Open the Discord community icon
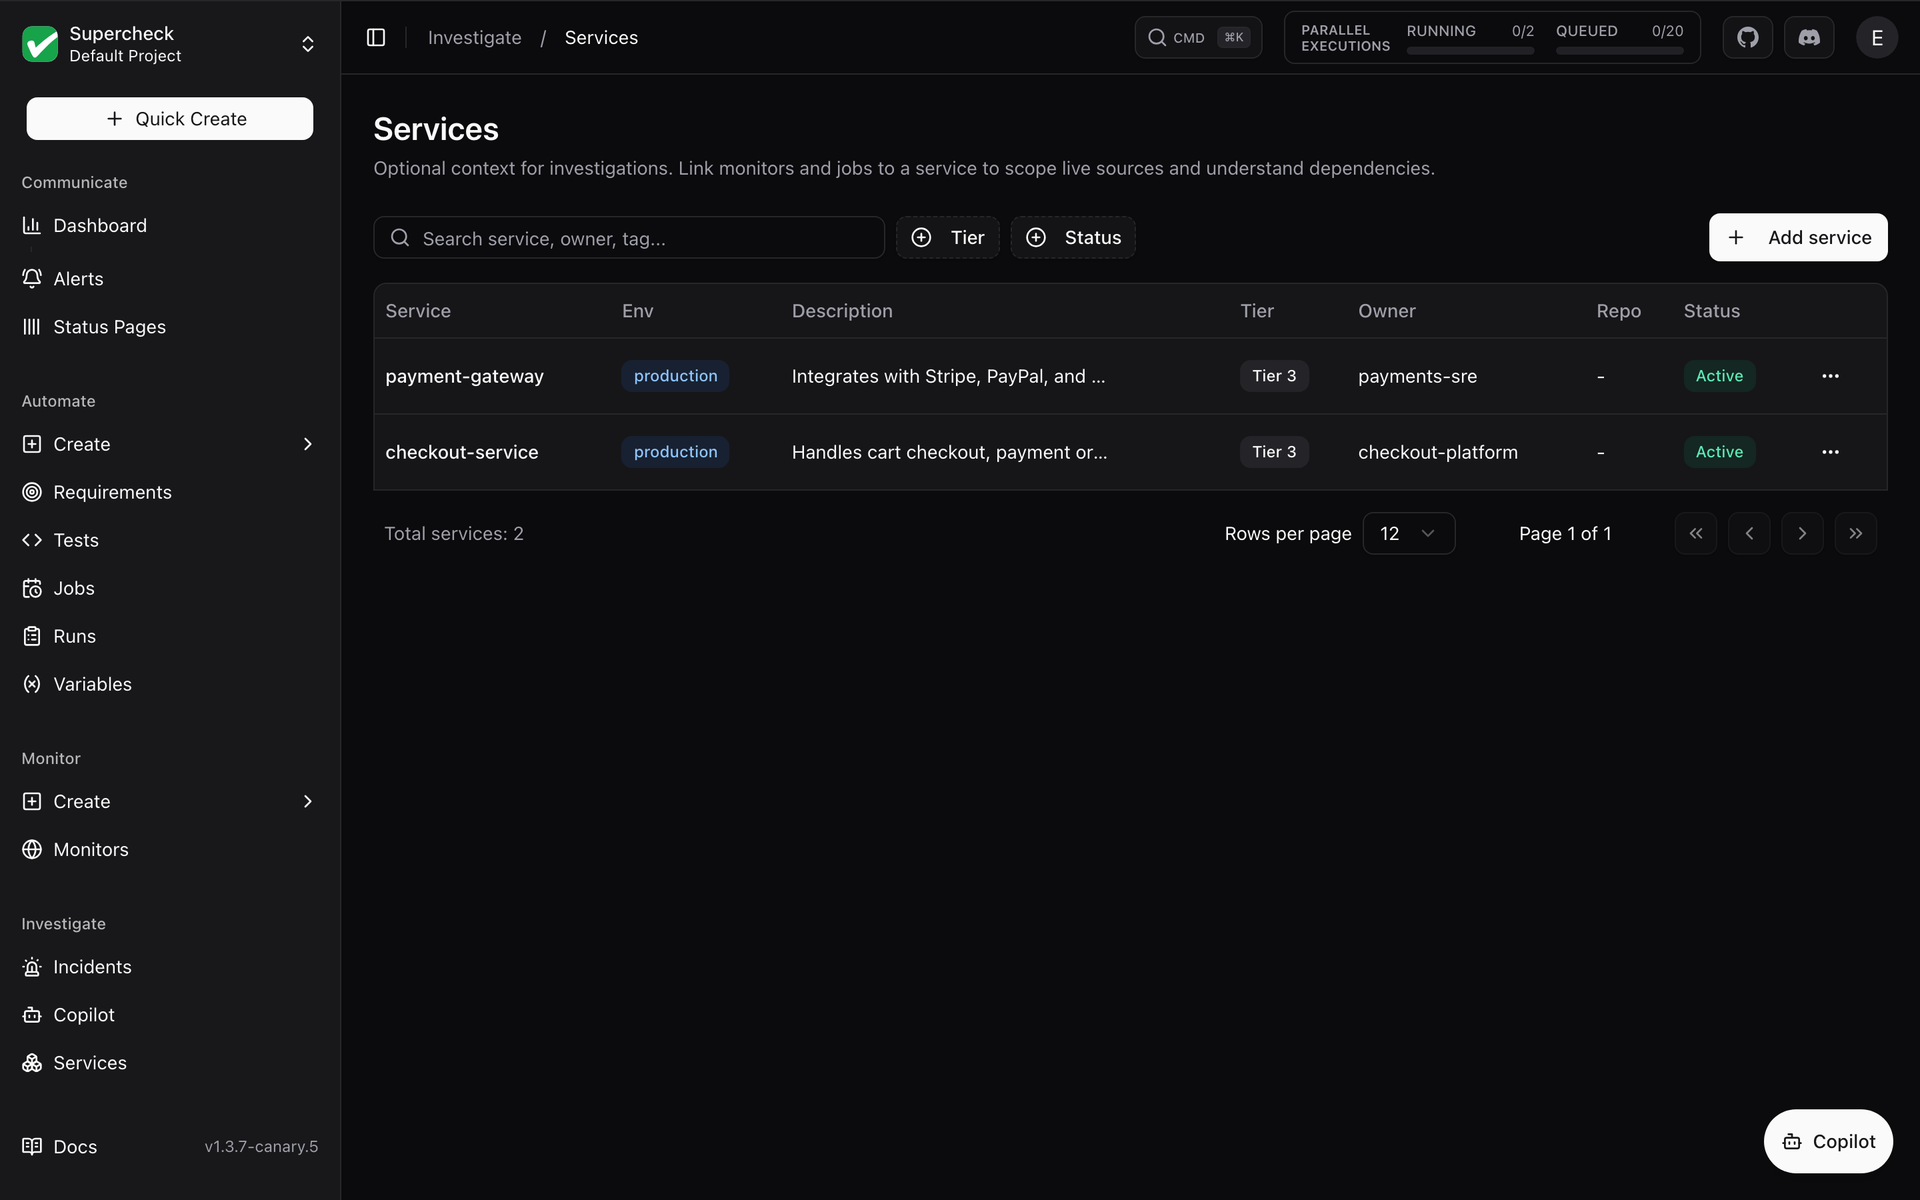 [1809, 37]
